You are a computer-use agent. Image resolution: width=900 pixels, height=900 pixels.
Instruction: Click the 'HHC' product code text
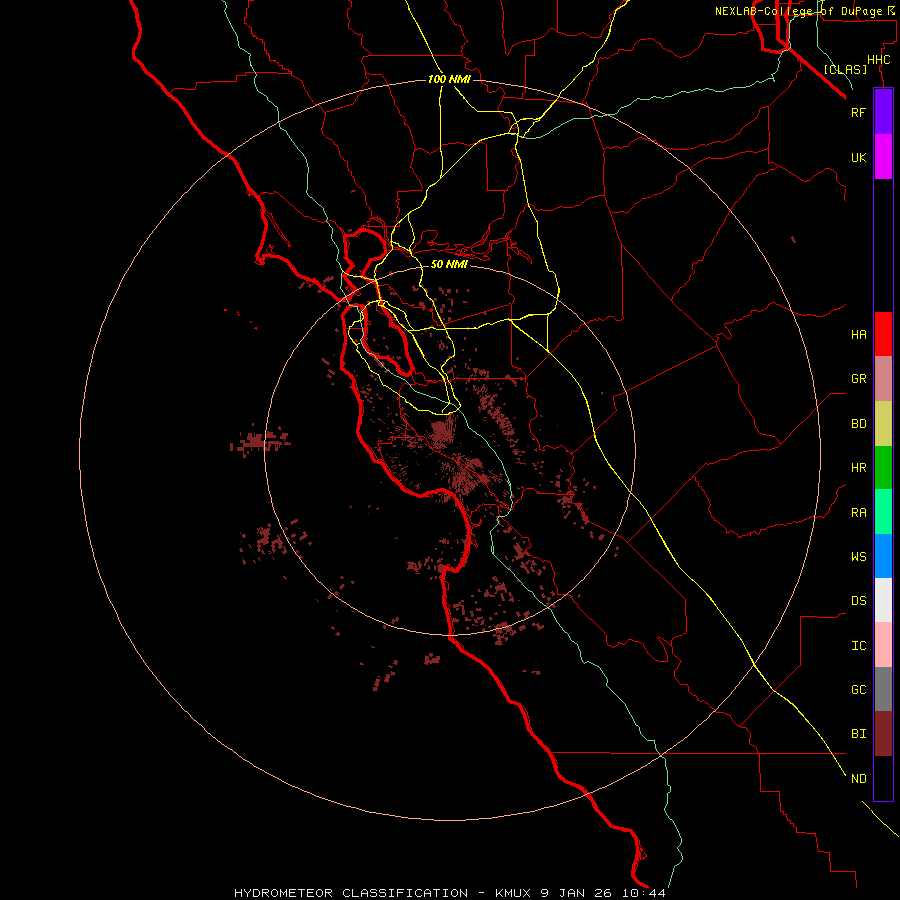(878, 60)
